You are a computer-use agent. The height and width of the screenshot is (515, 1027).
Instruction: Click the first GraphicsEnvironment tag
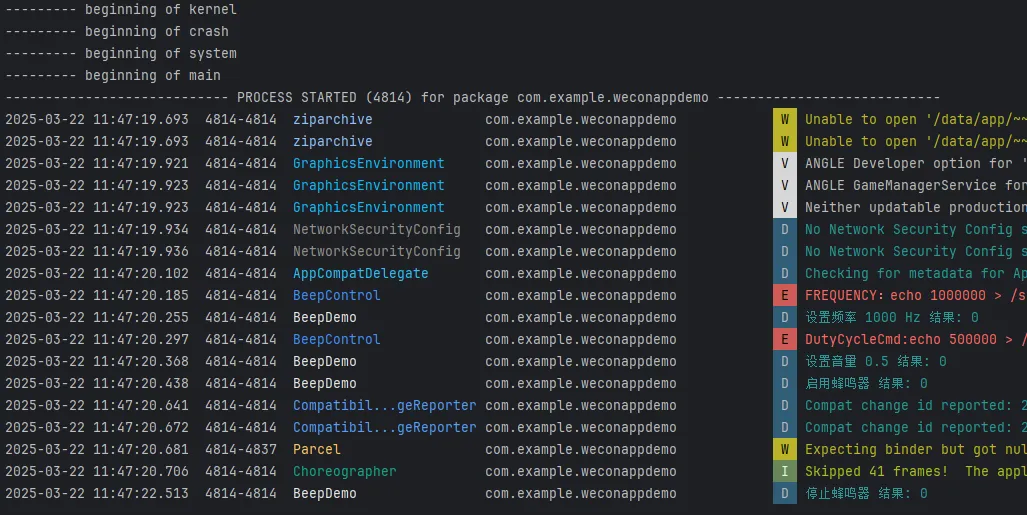(x=368, y=164)
